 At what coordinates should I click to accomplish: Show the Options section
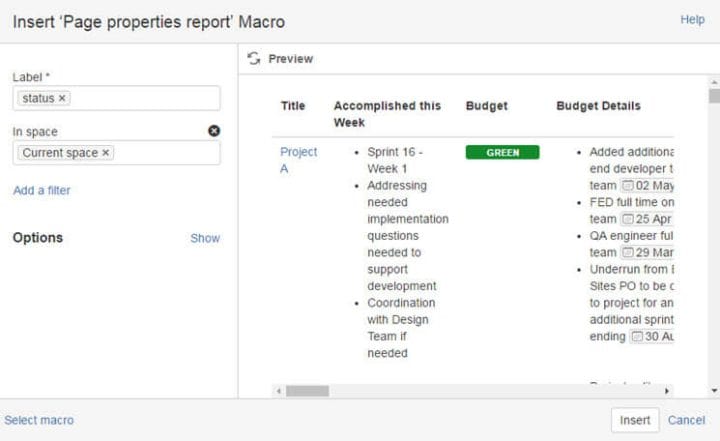pos(205,238)
